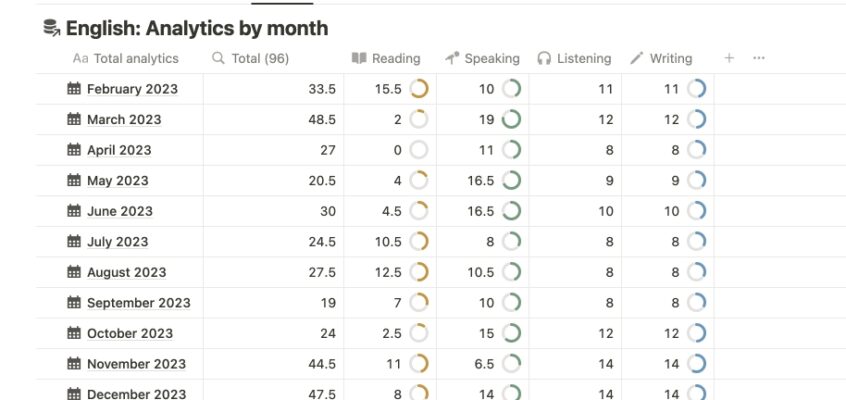Open the Total analytics column header menu
Image resolution: width=846 pixels, height=400 pixels.
(126, 58)
